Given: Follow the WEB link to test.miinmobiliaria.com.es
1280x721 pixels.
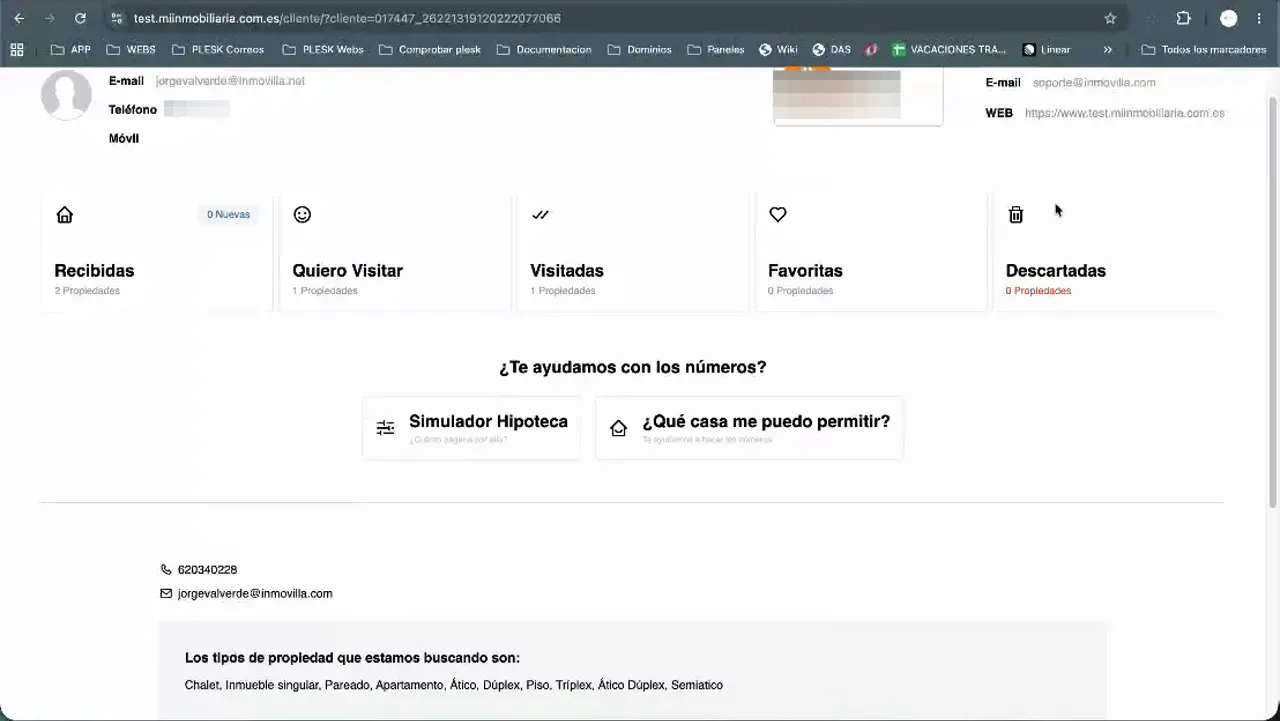Looking at the screenshot, I should click(x=1125, y=113).
